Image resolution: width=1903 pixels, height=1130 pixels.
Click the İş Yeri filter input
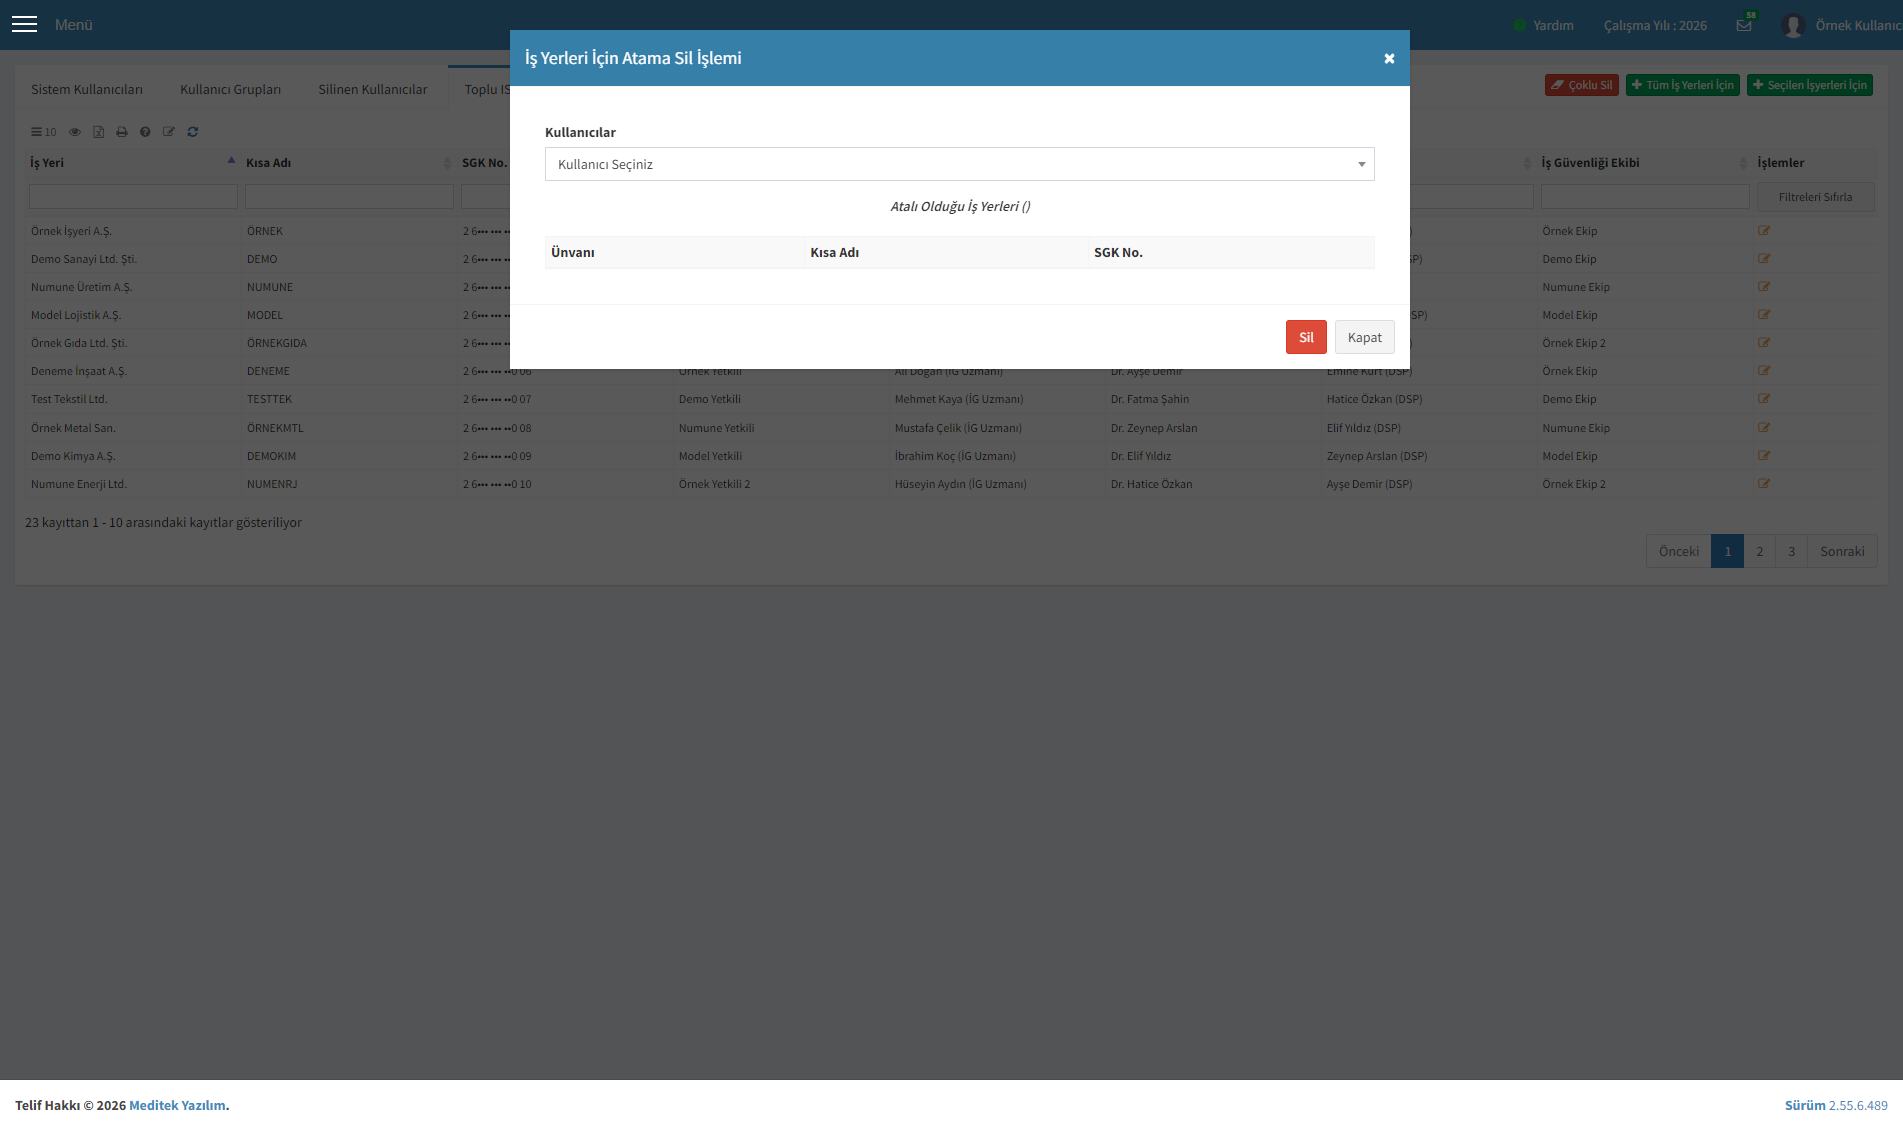coord(133,197)
